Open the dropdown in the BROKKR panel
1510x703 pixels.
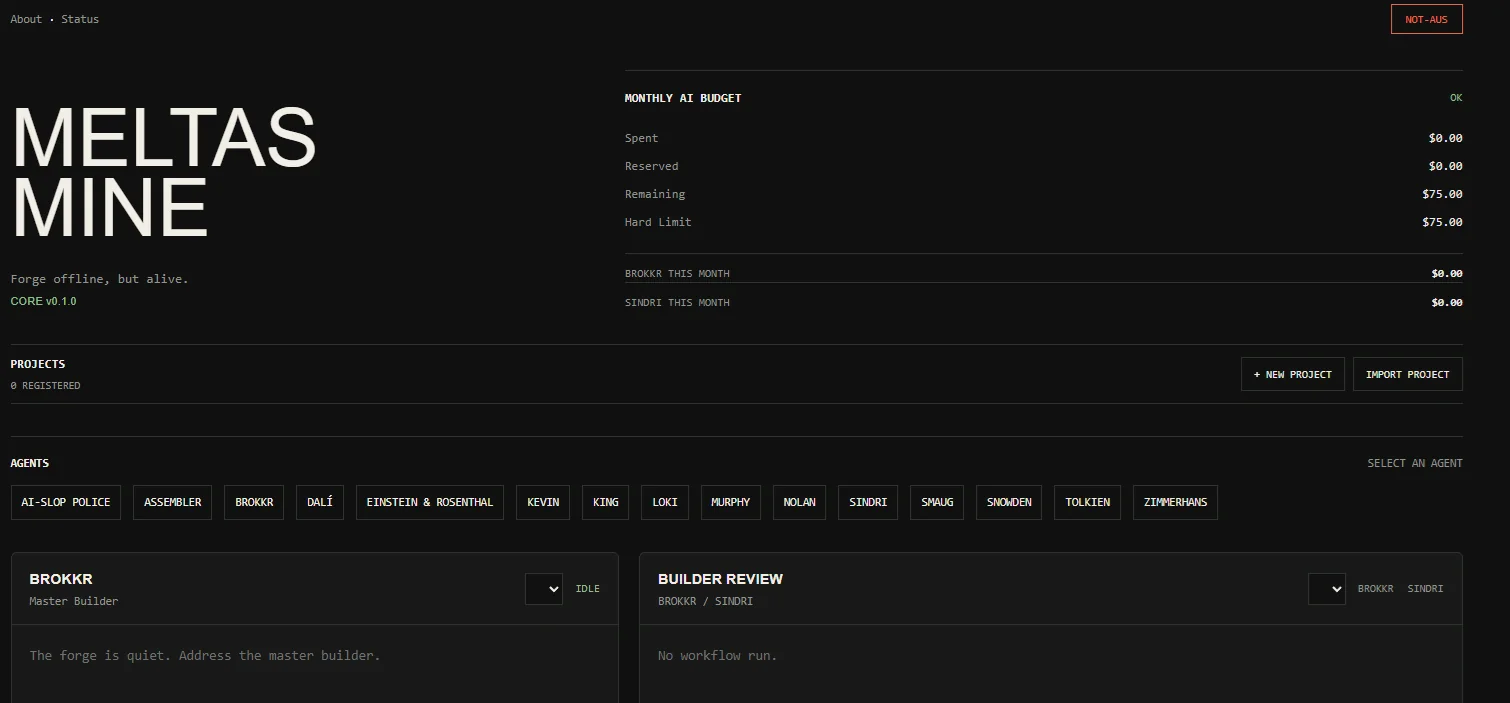[544, 589]
